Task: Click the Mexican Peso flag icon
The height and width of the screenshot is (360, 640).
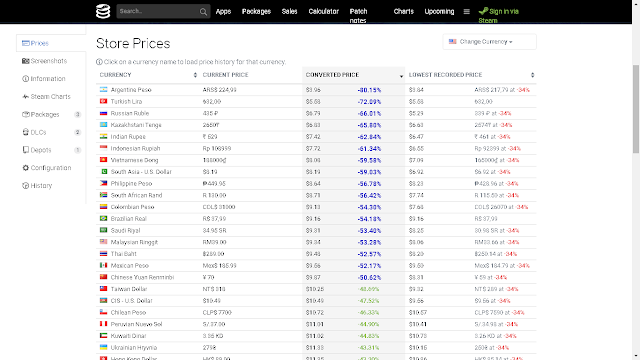Action: 104,265
